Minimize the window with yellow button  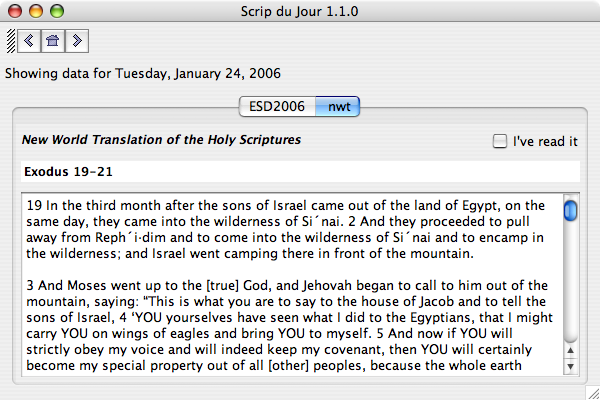(35, 11)
